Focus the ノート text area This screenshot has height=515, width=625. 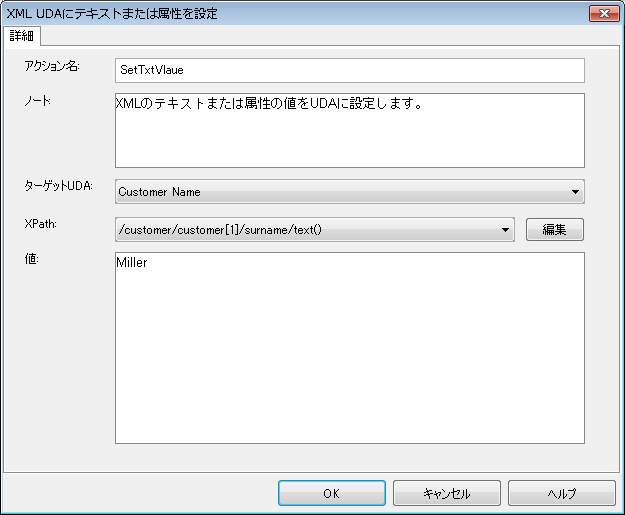click(x=350, y=130)
